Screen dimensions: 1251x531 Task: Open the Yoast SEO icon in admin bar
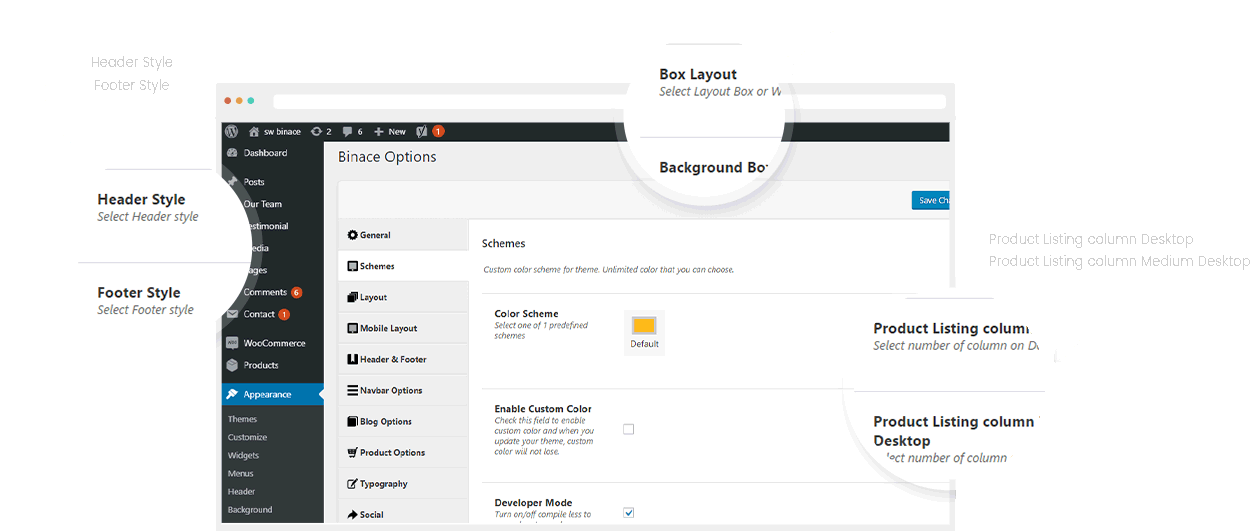tap(422, 131)
